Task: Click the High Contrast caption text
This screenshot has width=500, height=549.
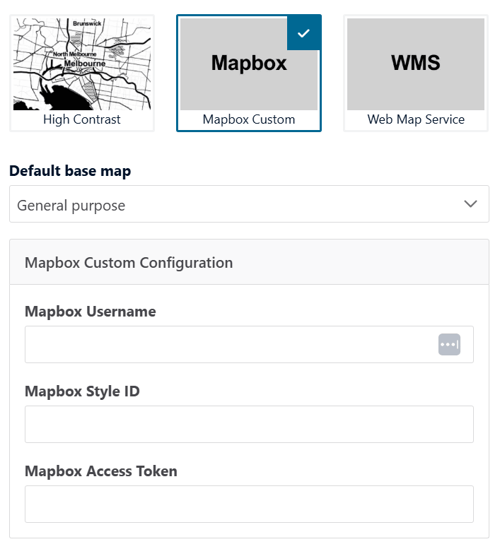Action: (82, 120)
